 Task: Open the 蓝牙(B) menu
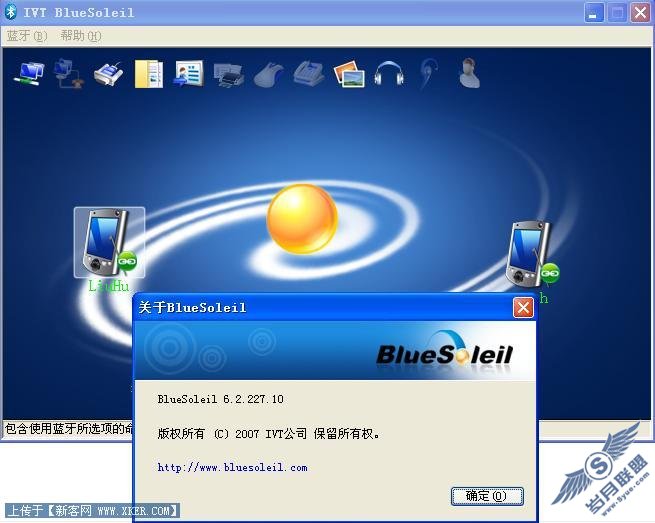[x=27, y=36]
